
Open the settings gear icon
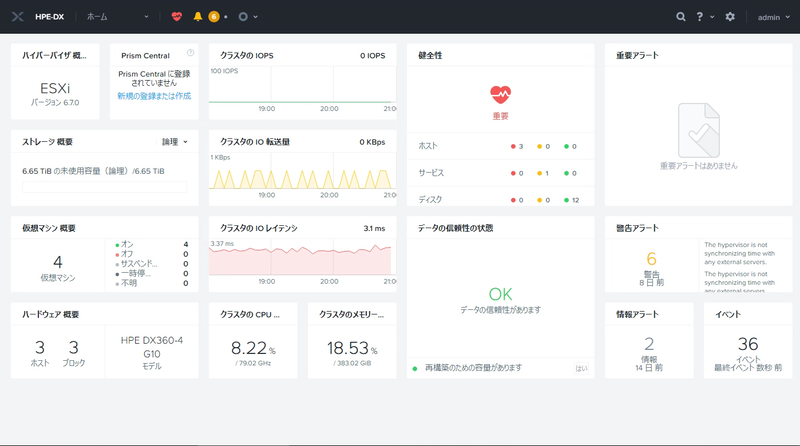click(x=730, y=17)
